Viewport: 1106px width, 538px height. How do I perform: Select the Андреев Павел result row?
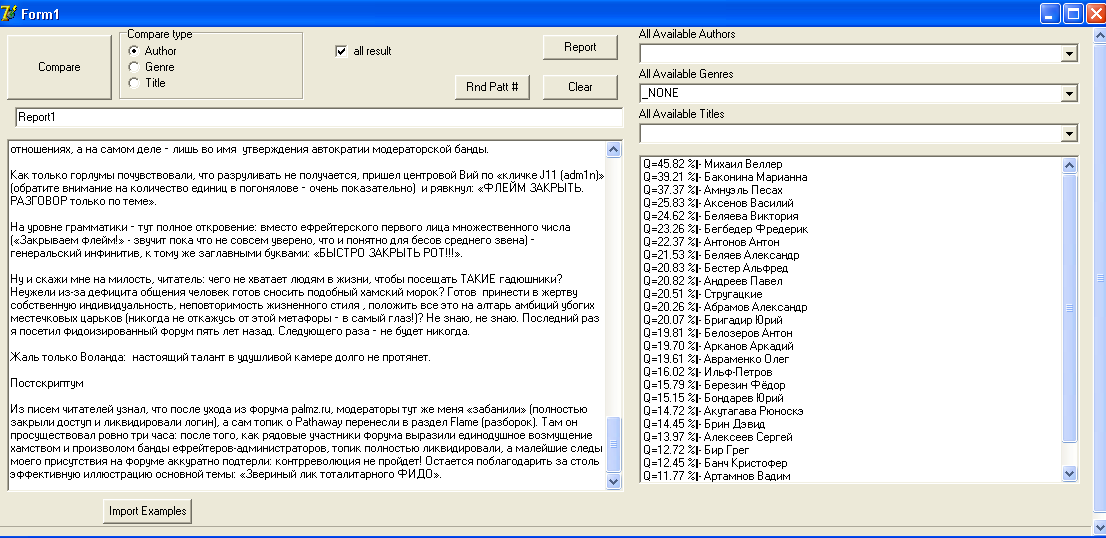(851, 281)
